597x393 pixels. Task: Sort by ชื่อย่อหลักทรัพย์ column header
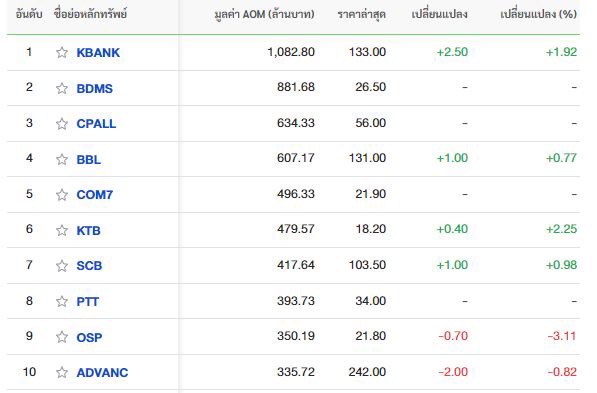point(90,14)
